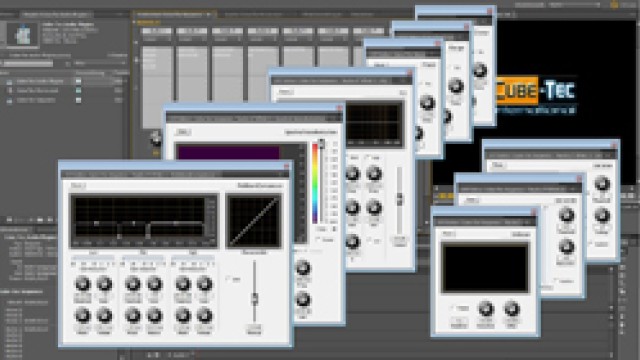640x360 pixels.
Task: Click the upper knob in the rearmost right-side plugin window
Action: [602, 184]
